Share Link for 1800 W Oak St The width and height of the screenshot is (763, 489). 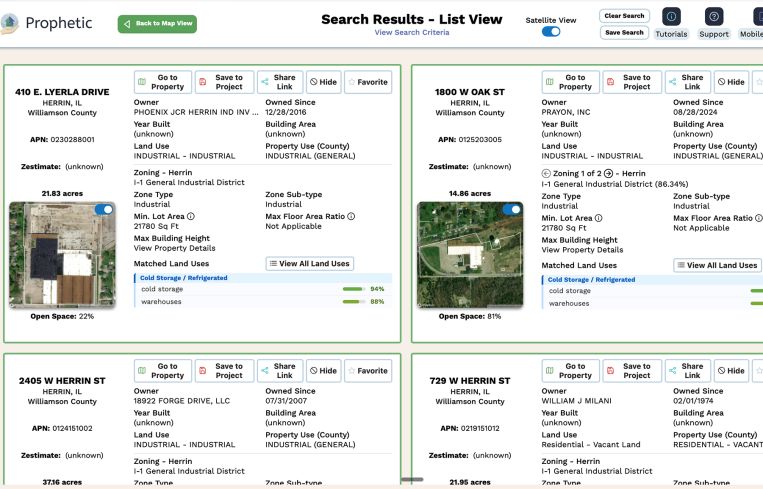tap(688, 82)
